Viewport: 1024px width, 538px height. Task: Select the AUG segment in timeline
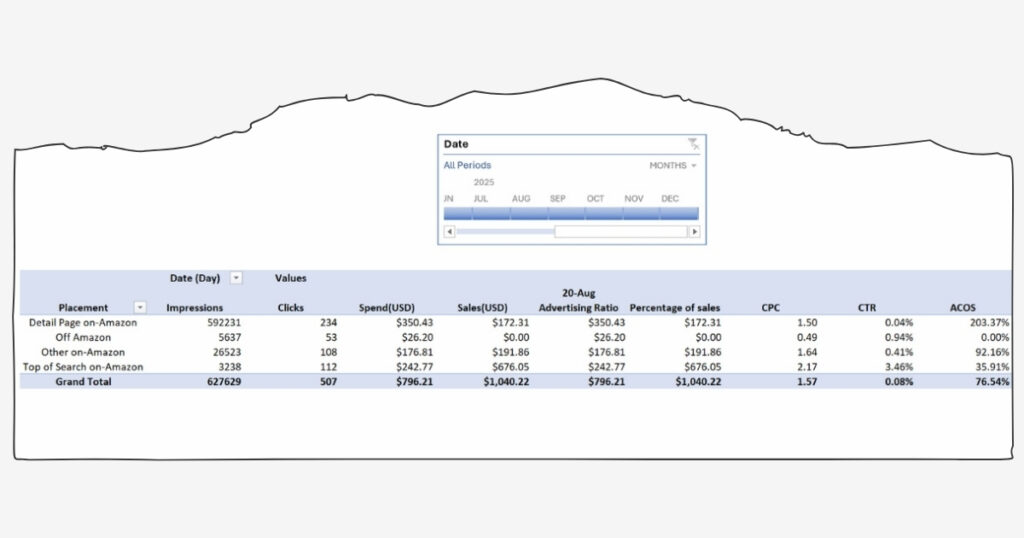[x=521, y=213]
